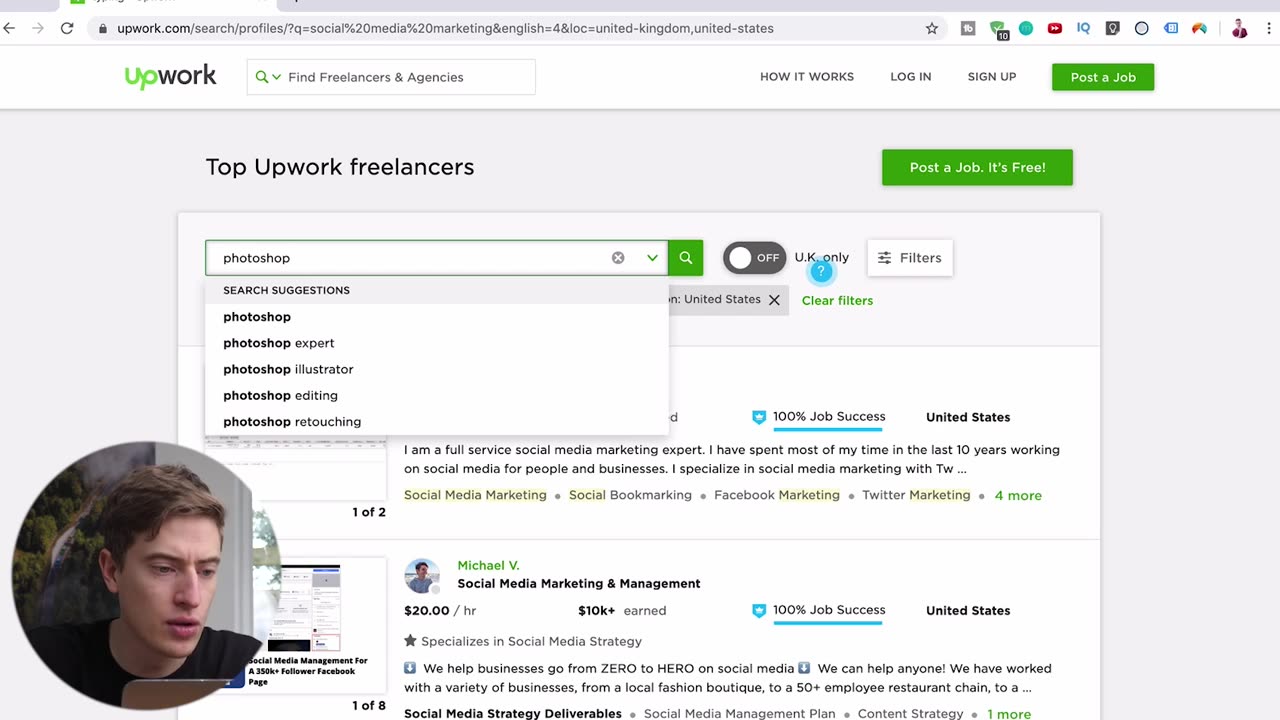Click the blue tag extension icon
This screenshot has width=1280, height=720.
click(1171, 28)
